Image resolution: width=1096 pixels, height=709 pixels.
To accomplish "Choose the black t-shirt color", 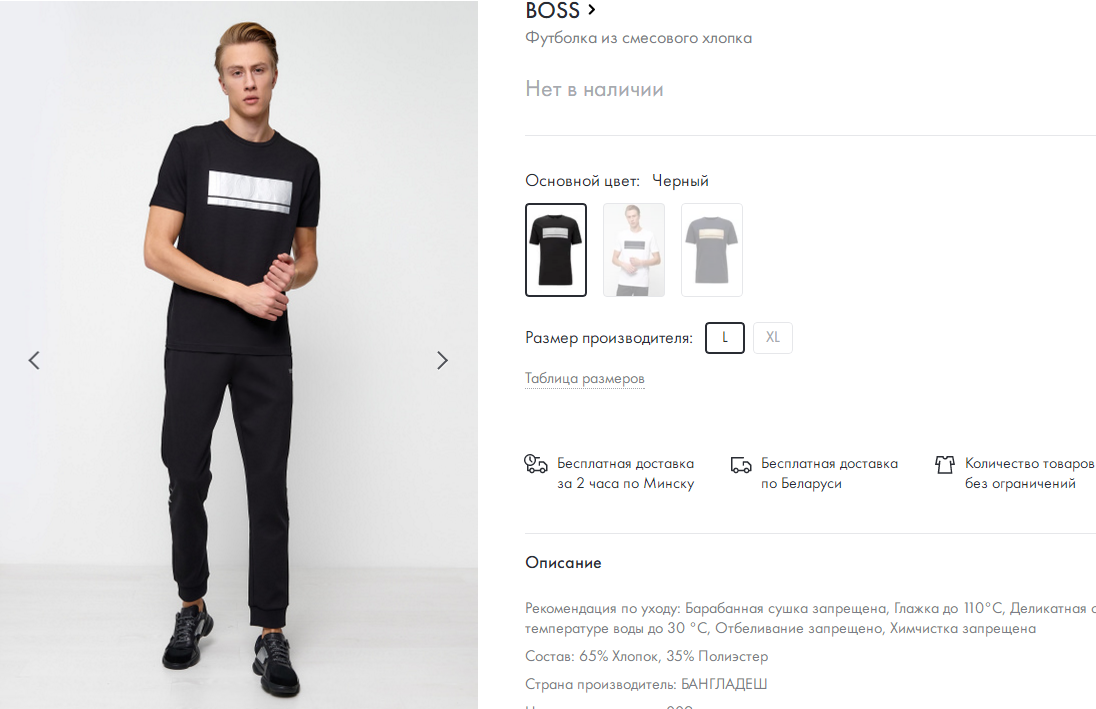I will pos(556,250).
